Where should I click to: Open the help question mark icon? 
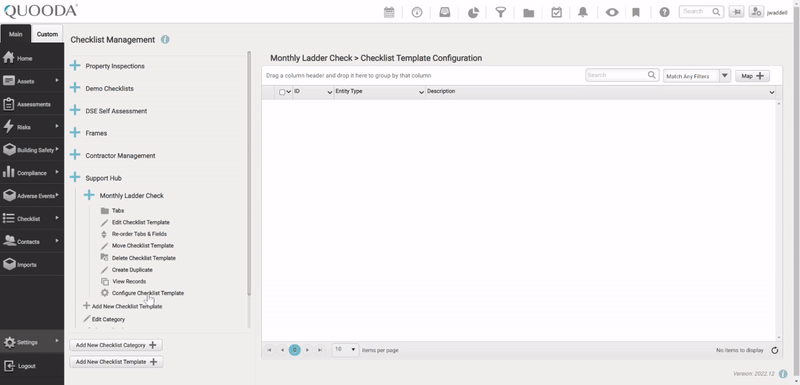click(x=664, y=12)
